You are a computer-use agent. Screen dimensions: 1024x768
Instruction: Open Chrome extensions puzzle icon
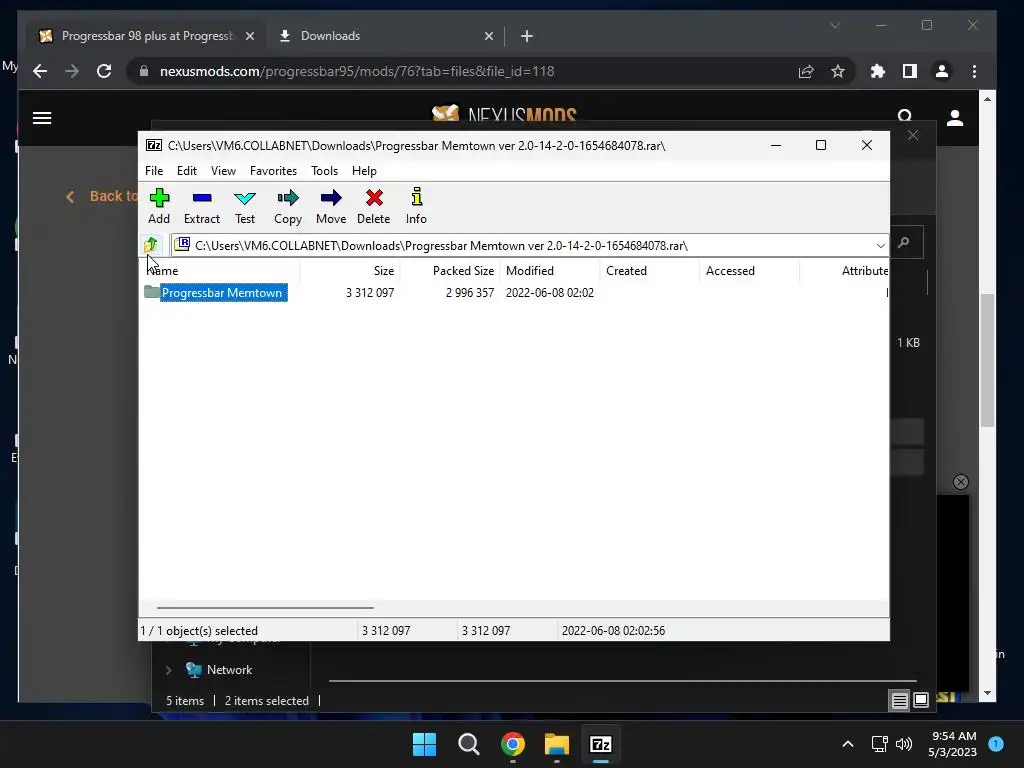[x=878, y=71]
